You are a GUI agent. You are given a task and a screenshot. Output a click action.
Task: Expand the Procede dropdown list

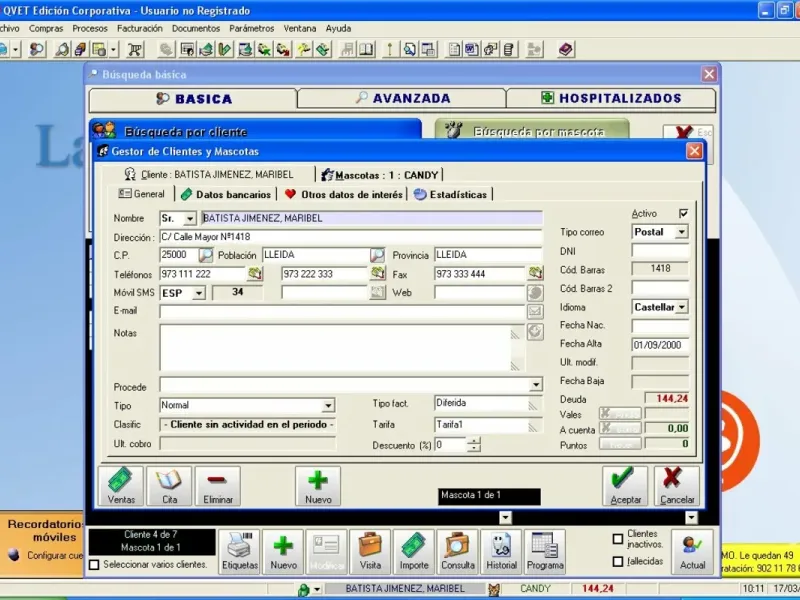535,385
